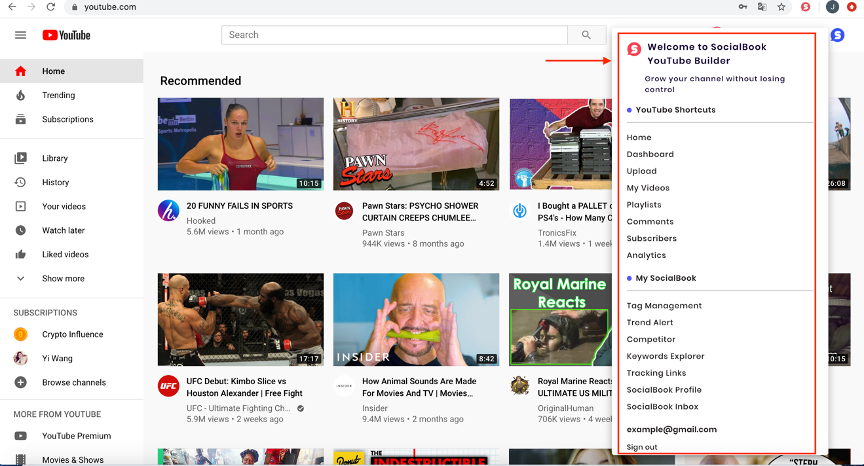Focus the YouTube search field
Viewport: 864px width, 466px height.
click(x=395, y=35)
